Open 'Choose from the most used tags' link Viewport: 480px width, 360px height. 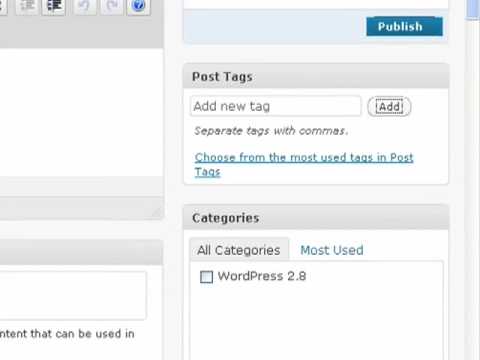click(x=304, y=165)
